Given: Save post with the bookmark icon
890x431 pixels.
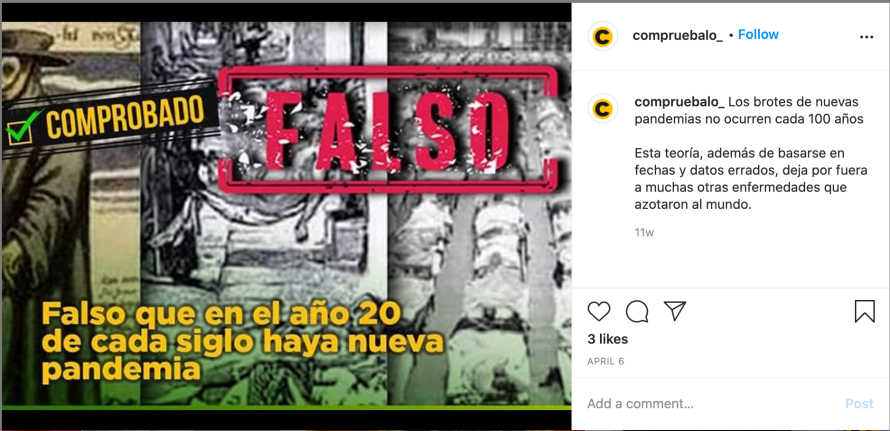Looking at the screenshot, I should pos(864,311).
